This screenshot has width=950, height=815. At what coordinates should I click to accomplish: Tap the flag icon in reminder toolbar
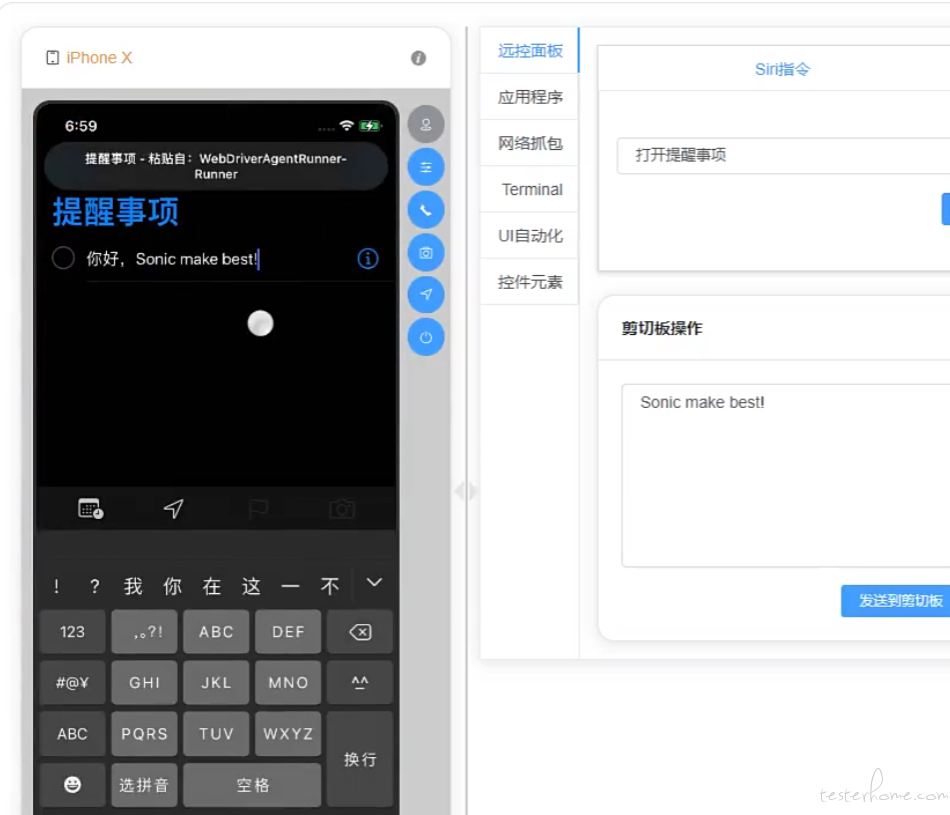pos(258,508)
